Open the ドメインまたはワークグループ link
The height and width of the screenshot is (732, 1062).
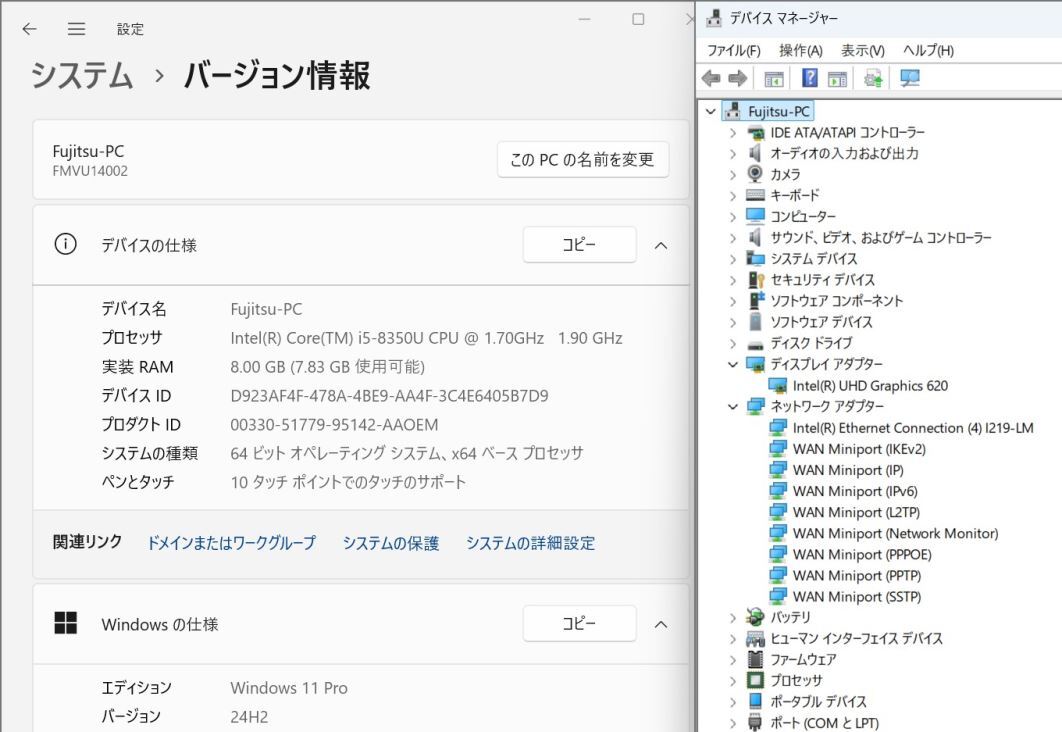tap(231, 542)
